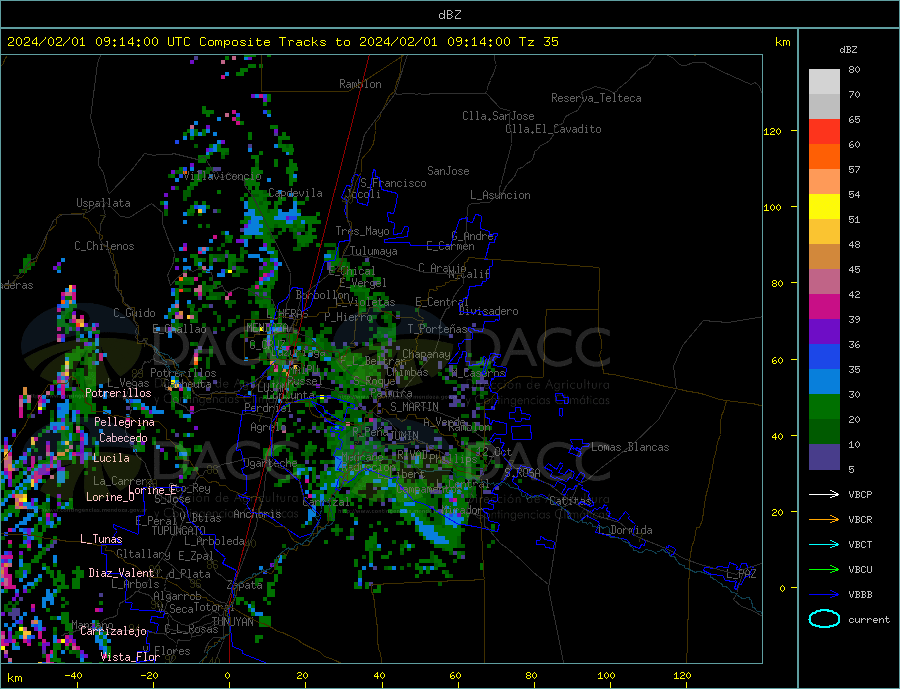Screen dimensions: 900x689
Task: Click the cyan VBCT arrow in the legend
Action: (x=824, y=544)
